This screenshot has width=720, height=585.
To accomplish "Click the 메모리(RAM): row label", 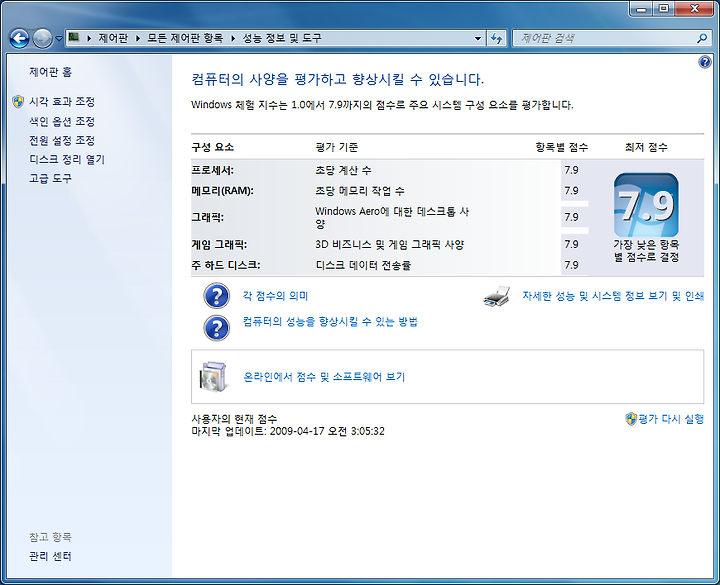I will (x=223, y=191).
